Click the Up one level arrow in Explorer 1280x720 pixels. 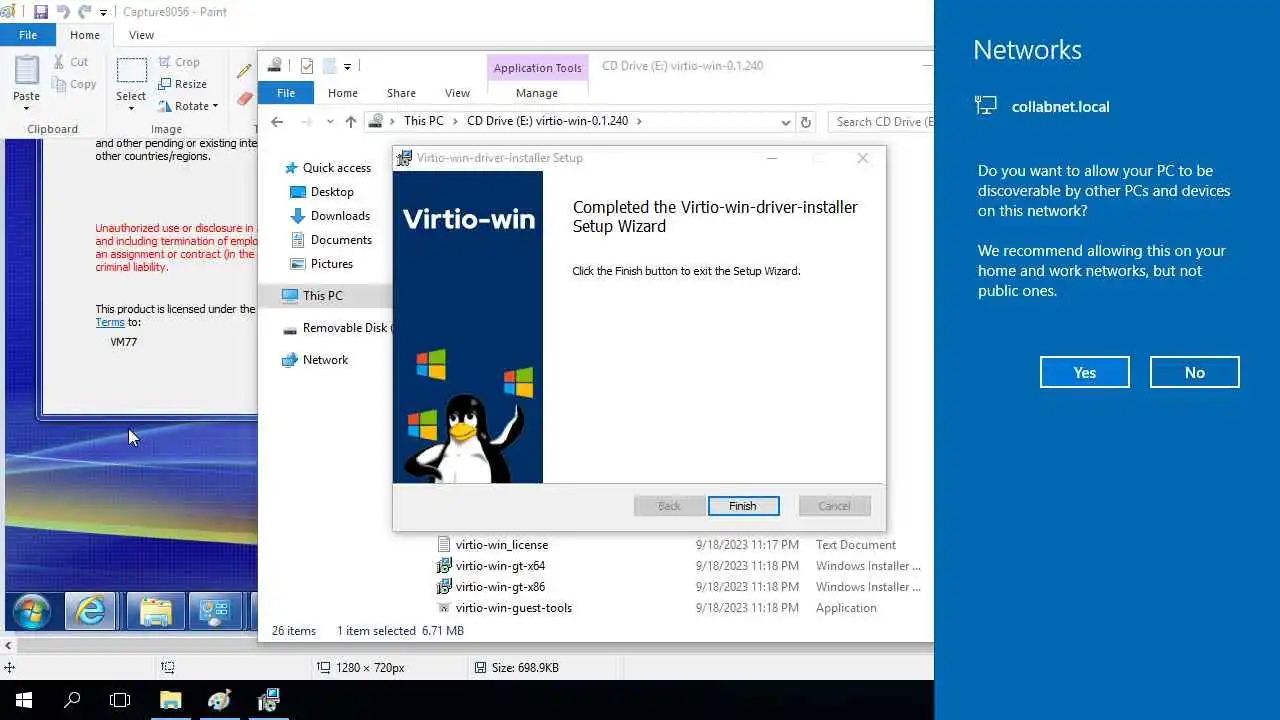pos(350,122)
